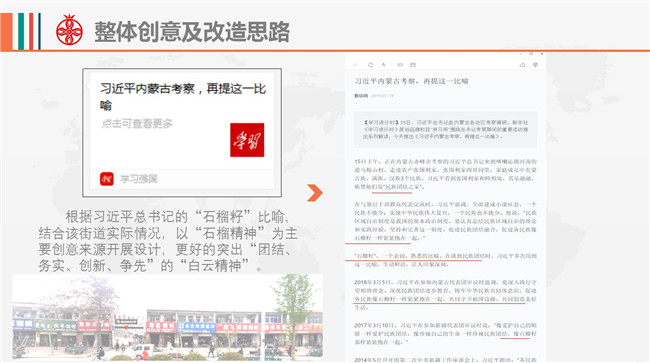Click the refresh icon in article toolbar
This screenshot has height=363, width=650.
(x=371, y=65)
